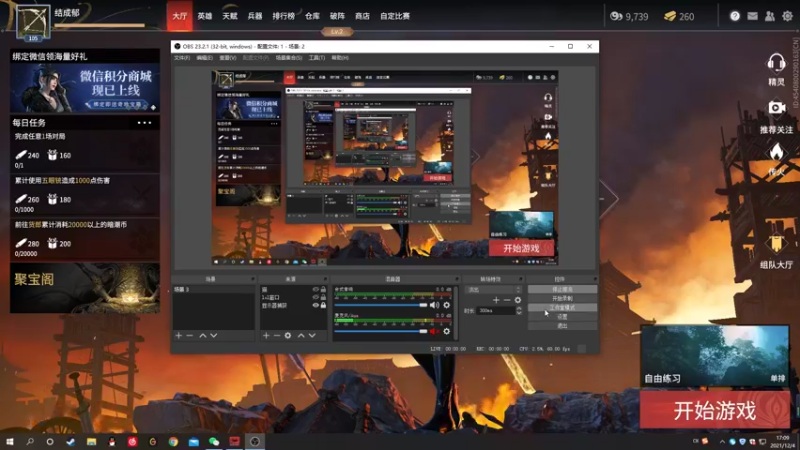Screen dimensions: 800x450
Task: Toggle visibility eye of the first source row
Action: coord(315,289)
